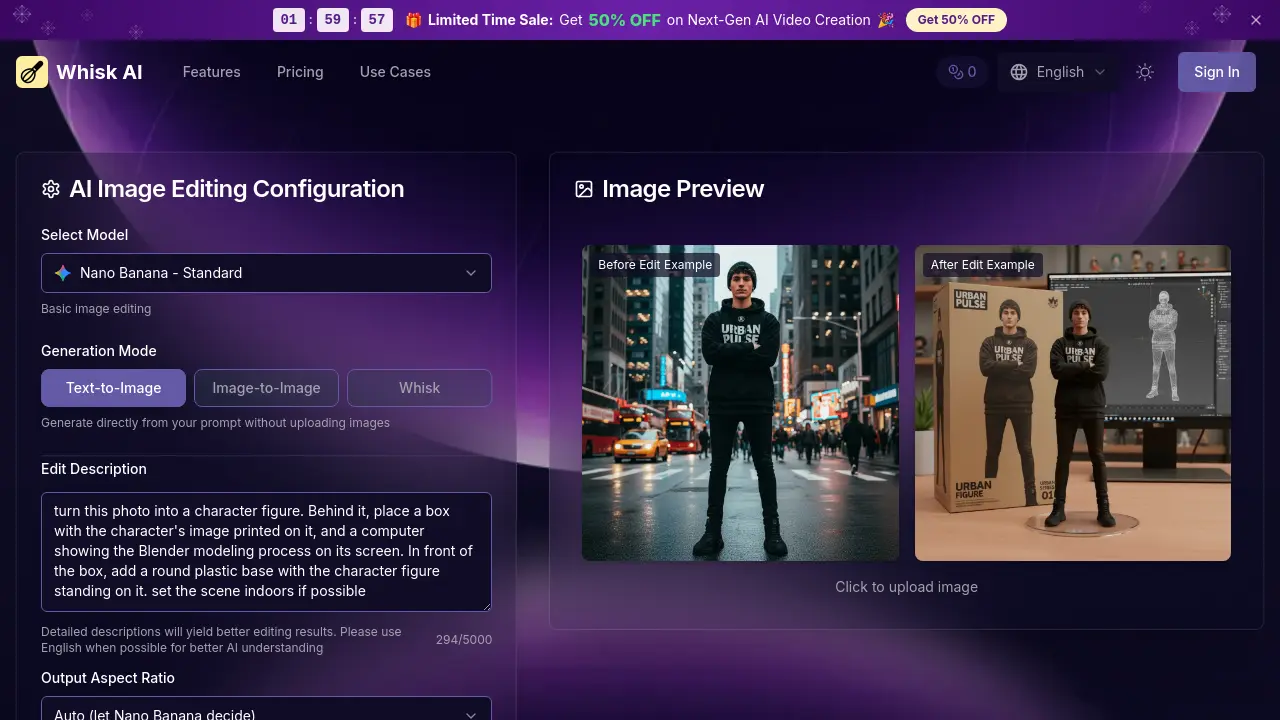1280x720 pixels.
Task: Click the gear icon beside AI Image Editing Configuration
Action: [x=51, y=189]
